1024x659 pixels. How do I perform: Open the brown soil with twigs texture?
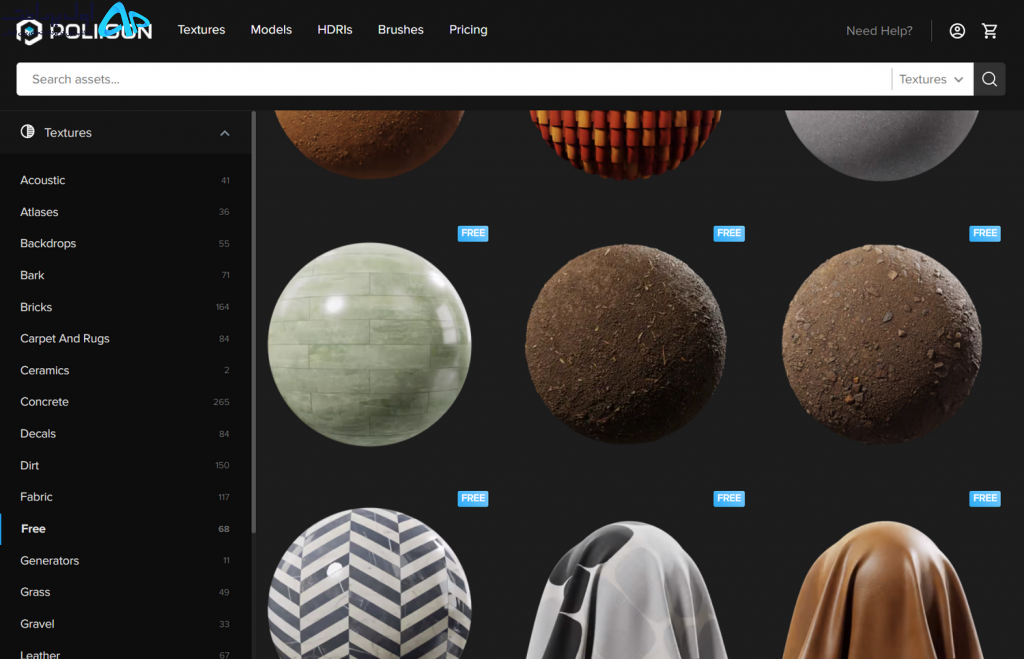[626, 344]
